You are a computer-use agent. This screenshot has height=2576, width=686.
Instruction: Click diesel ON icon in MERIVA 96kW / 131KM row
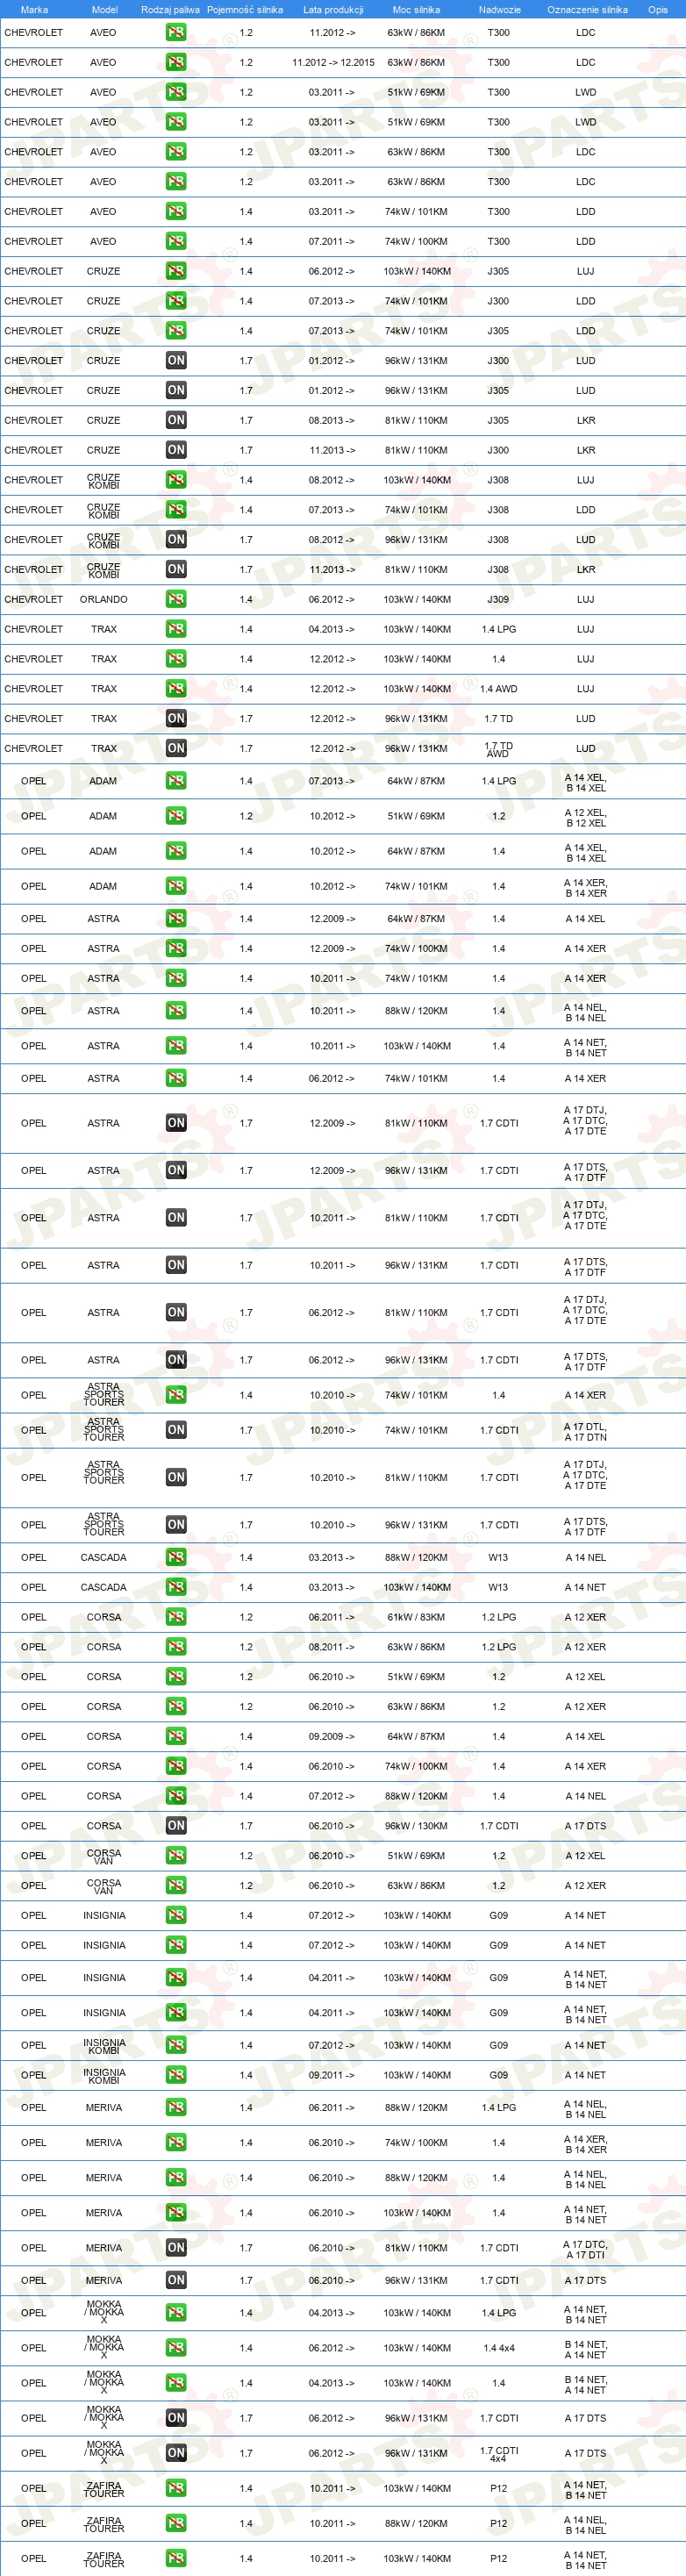[176, 2280]
